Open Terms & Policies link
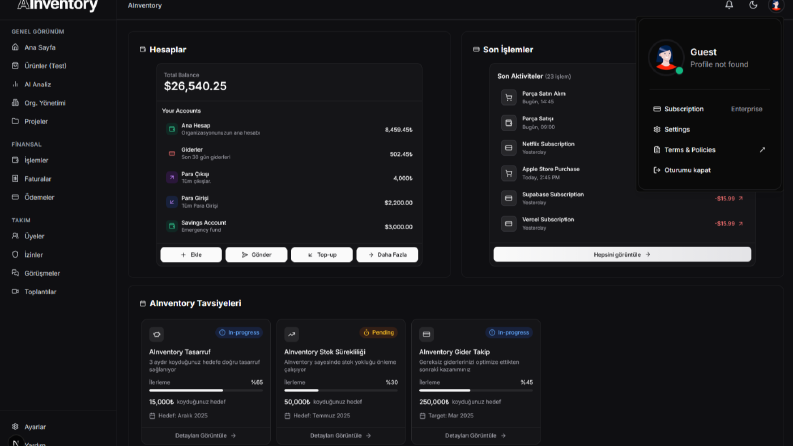Image resolution: width=793 pixels, height=446 pixels. pos(709,150)
